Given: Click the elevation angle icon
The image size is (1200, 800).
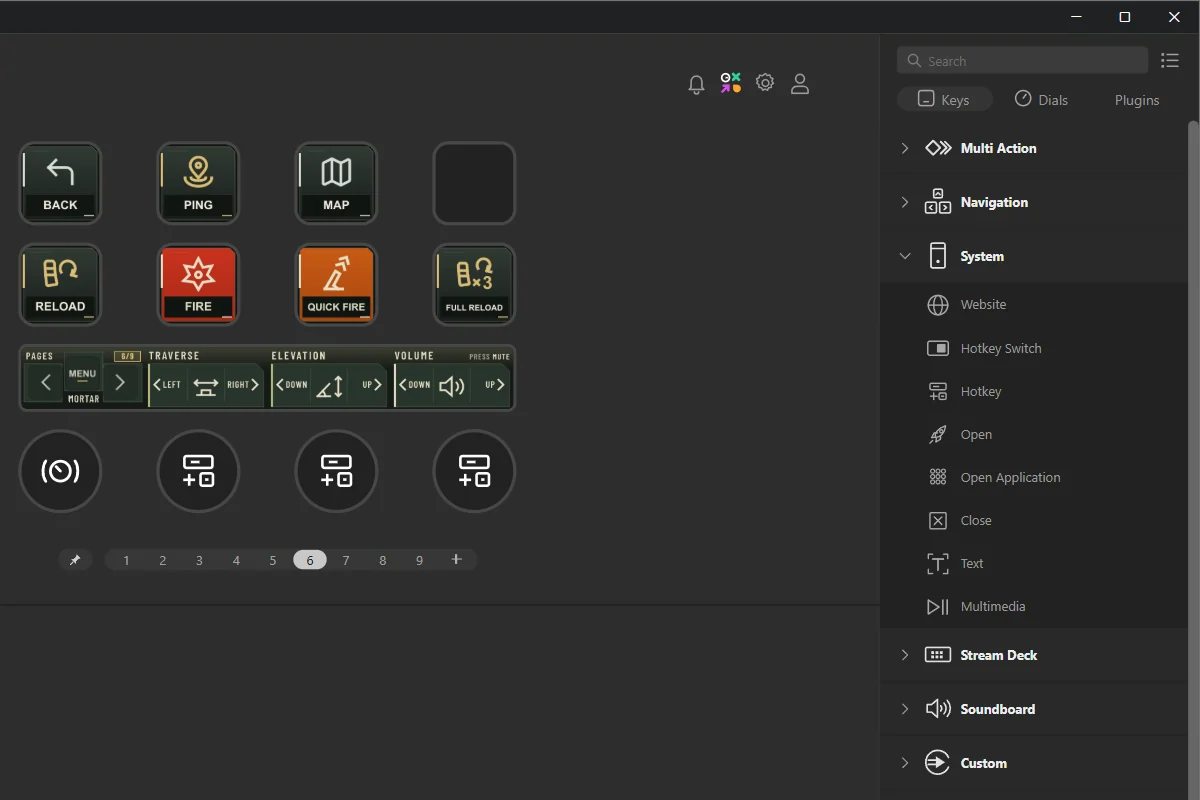Looking at the screenshot, I should tap(330, 386).
